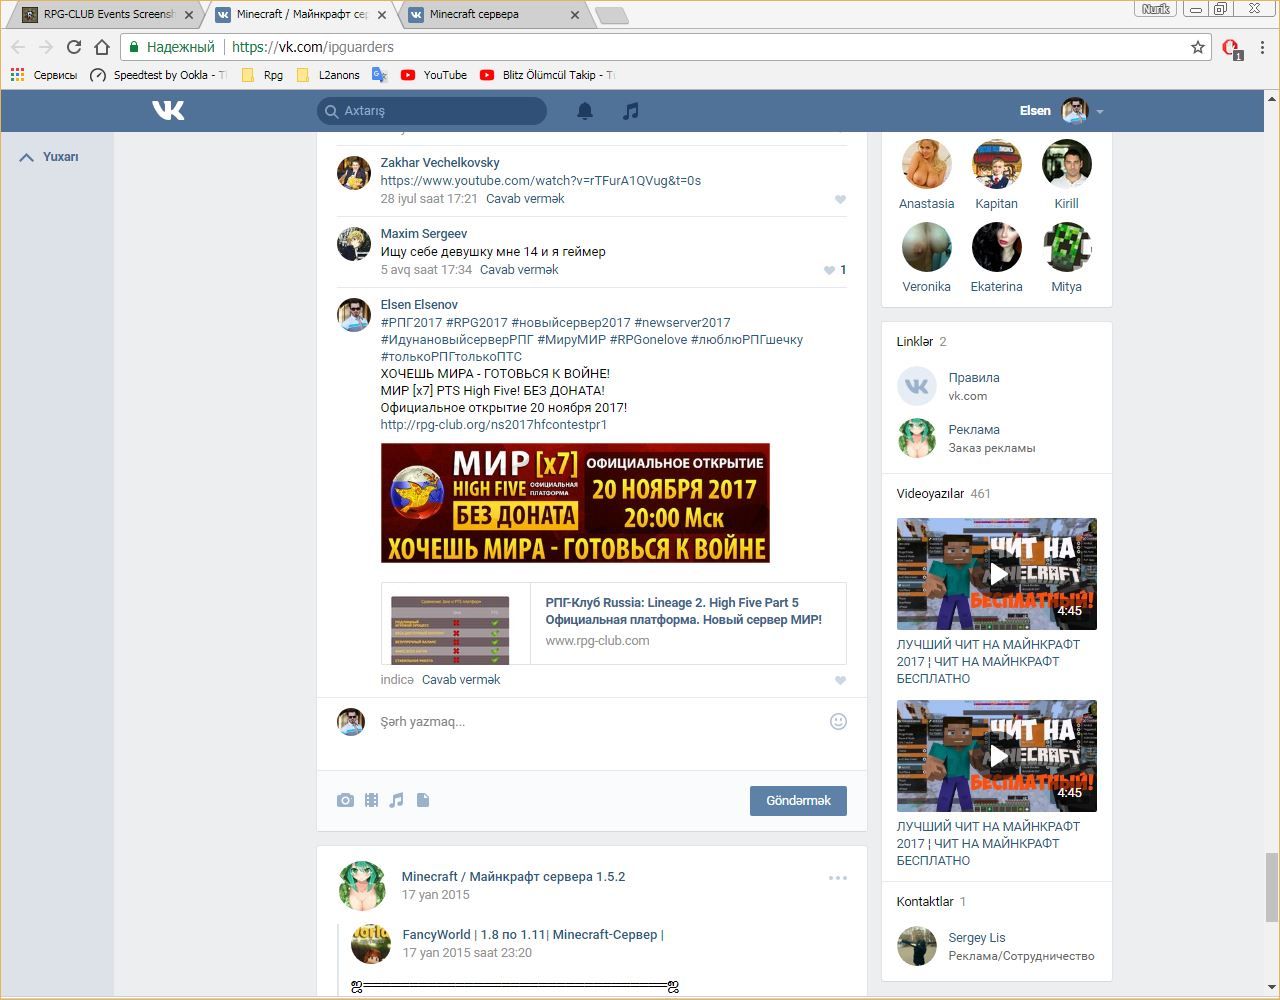
Task: Open Blitz Ölümcül Takip bookmark
Action: pos(547,75)
